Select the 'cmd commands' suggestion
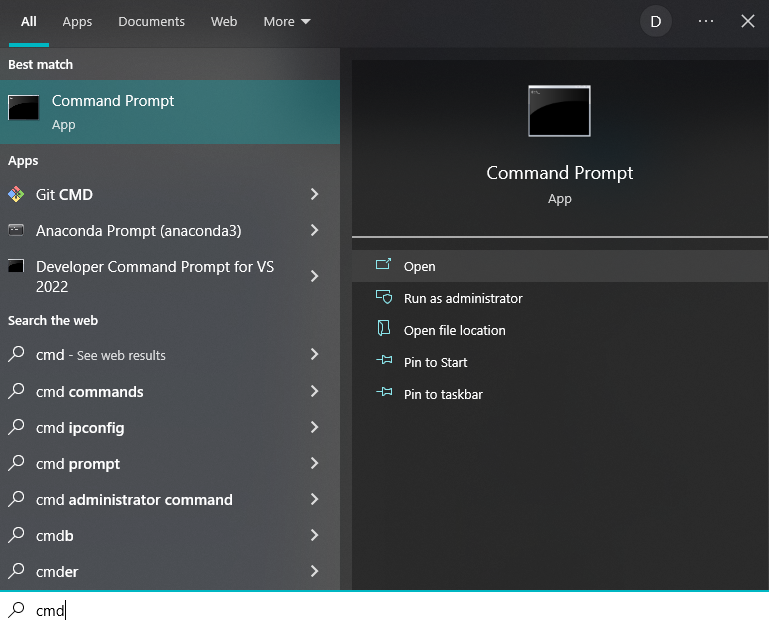The height and width of the screenshot is (627, 769). [170, 391]
